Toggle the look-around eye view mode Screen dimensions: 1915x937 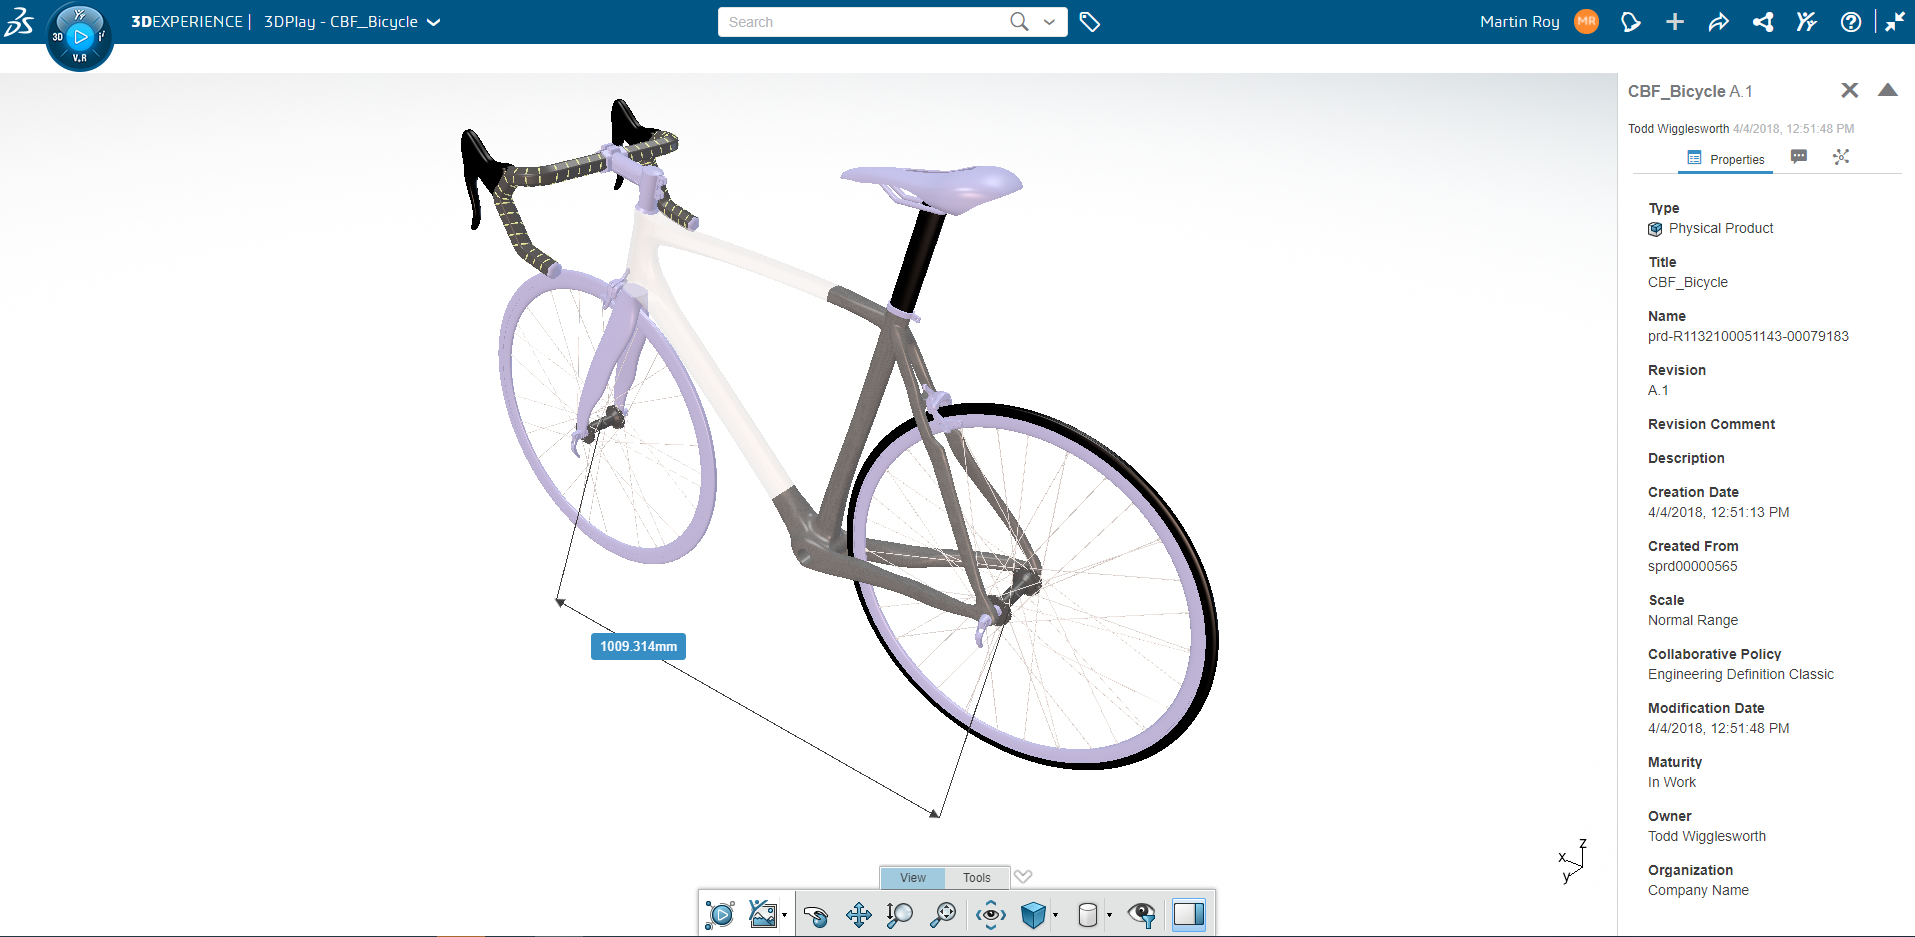click(991, 915)
